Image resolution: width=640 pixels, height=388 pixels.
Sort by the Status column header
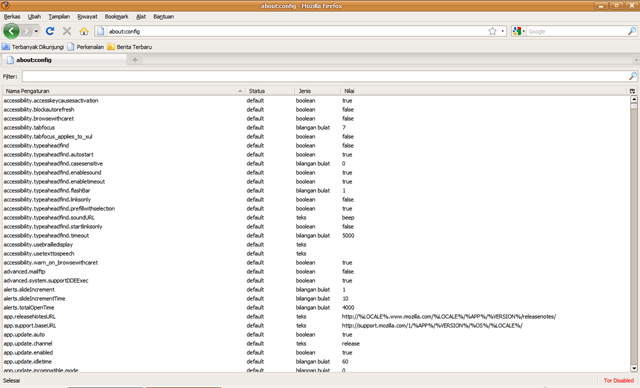click(270, 91)
